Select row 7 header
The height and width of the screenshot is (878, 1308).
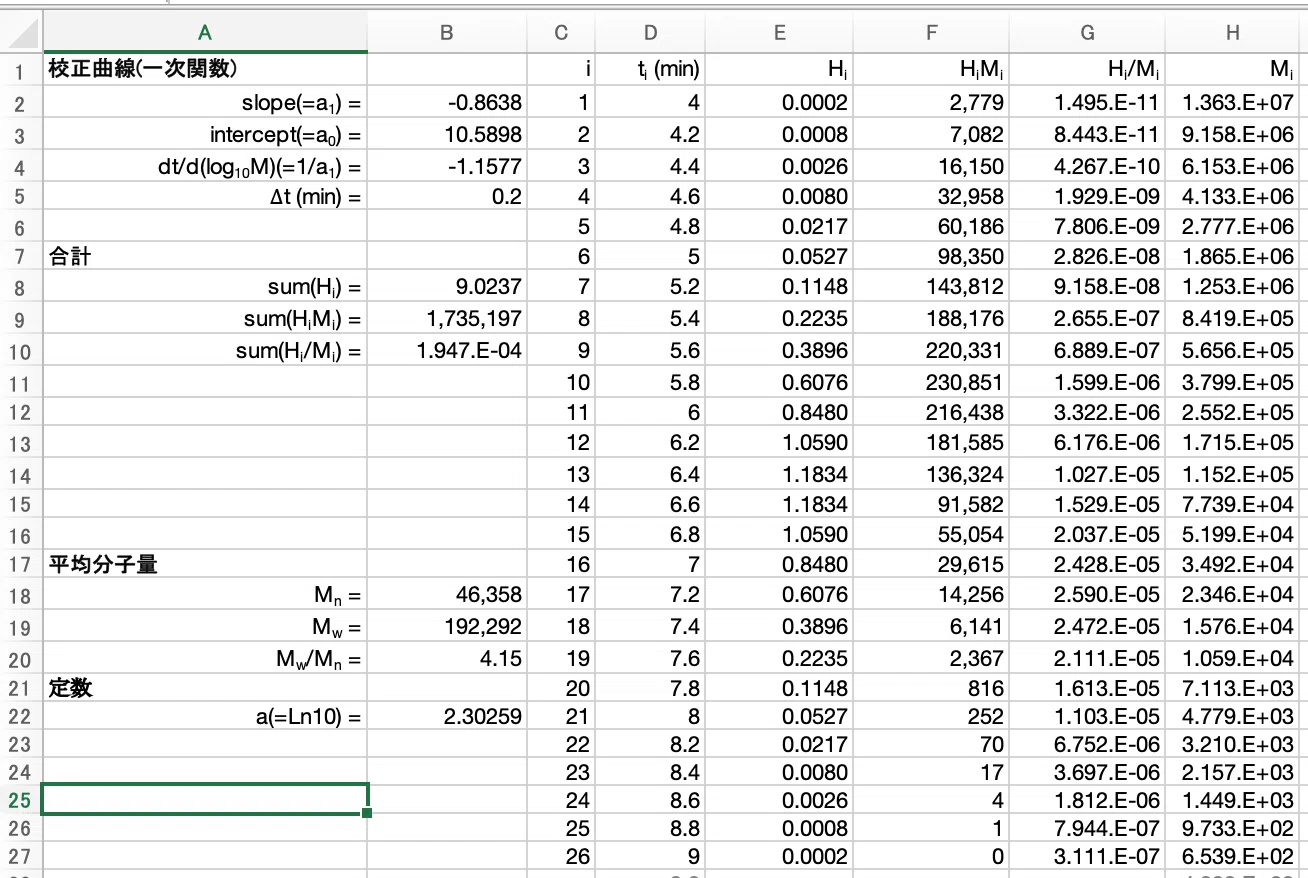[21, 257]
